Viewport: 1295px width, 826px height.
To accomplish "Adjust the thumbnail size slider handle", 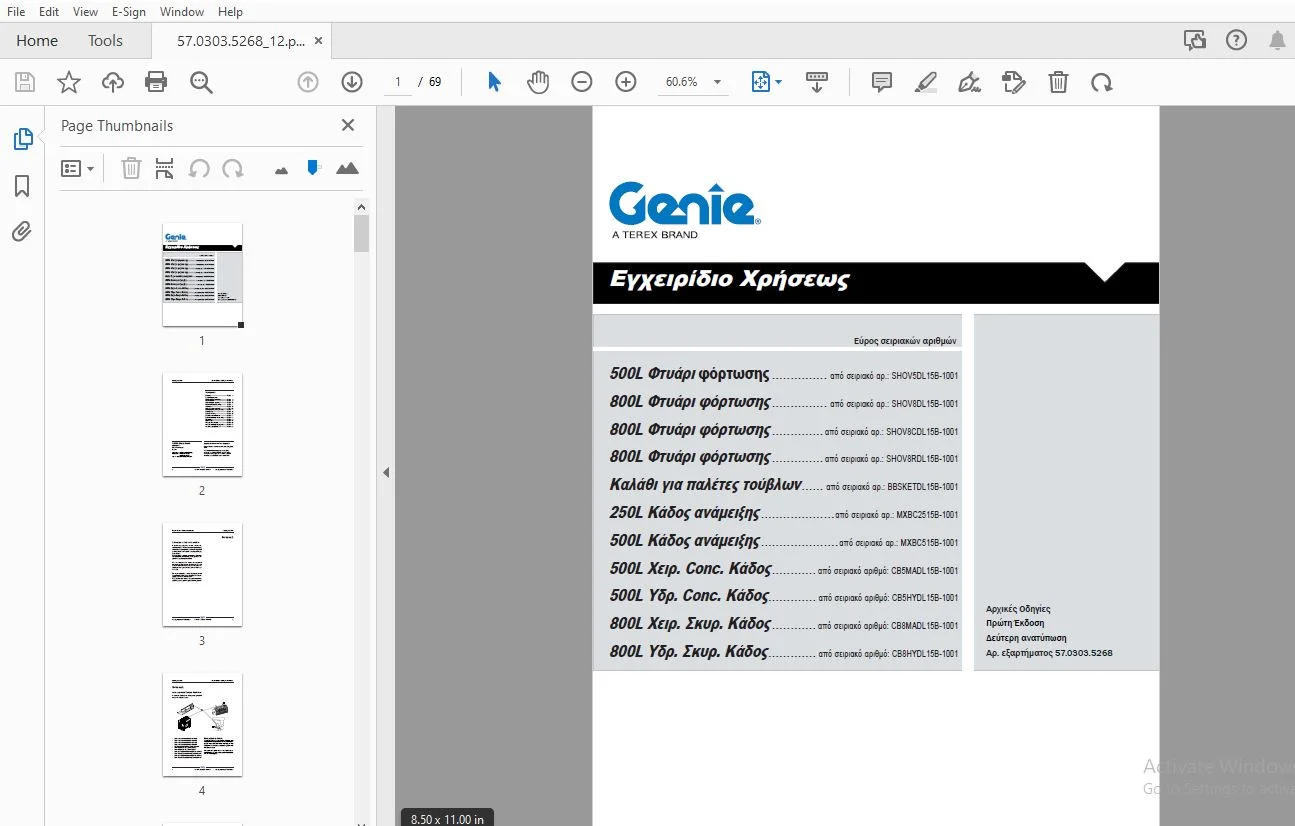I will (313, 167).
